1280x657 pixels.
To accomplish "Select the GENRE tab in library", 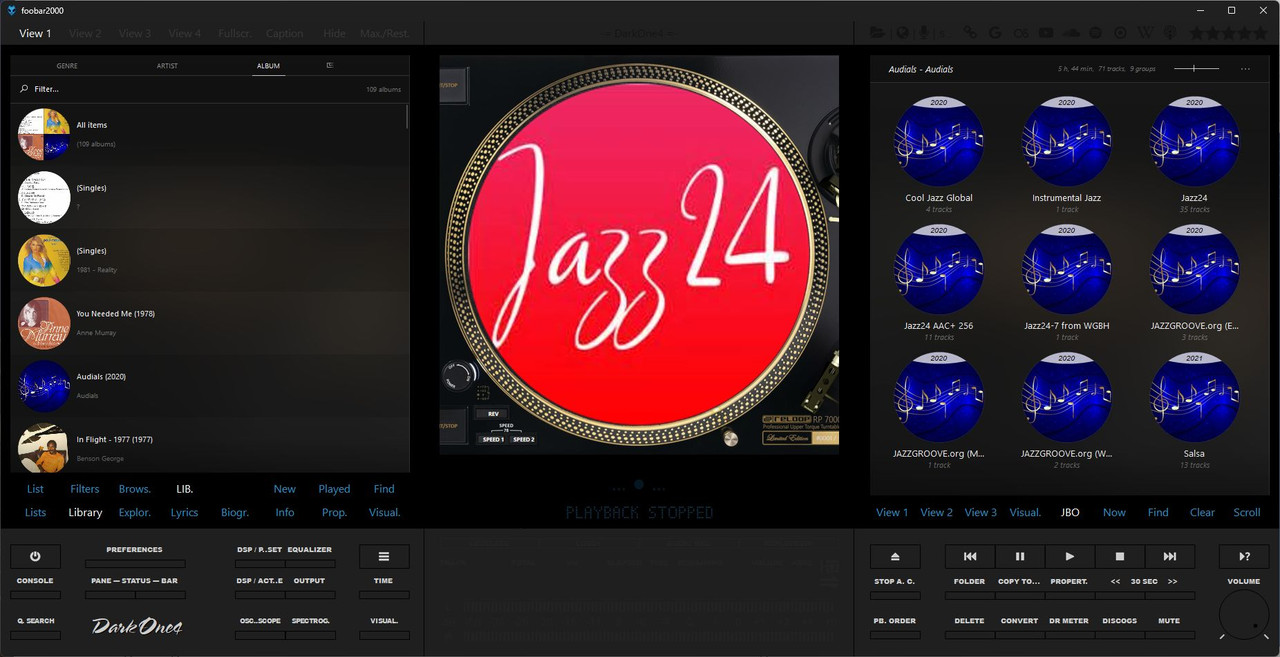I will (67, 66).
